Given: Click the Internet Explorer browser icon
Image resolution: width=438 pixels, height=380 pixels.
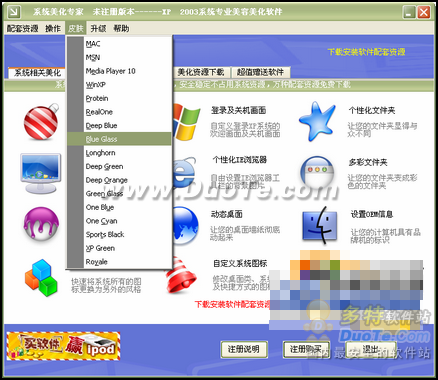Looking at the screenshot, I should click(184, 173).
